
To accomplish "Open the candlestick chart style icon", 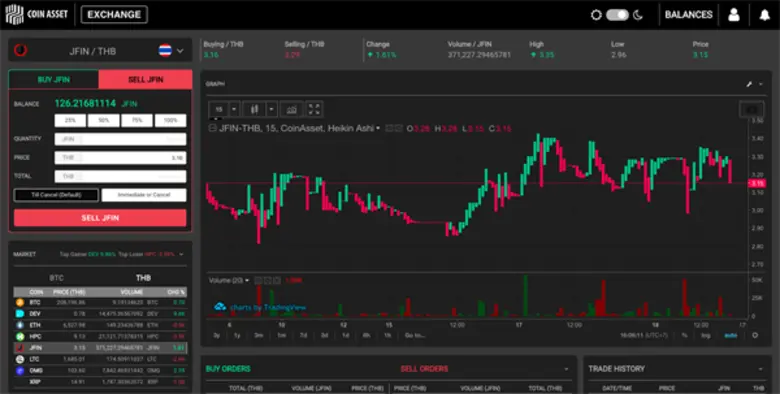I will click(x=255, y=109).
